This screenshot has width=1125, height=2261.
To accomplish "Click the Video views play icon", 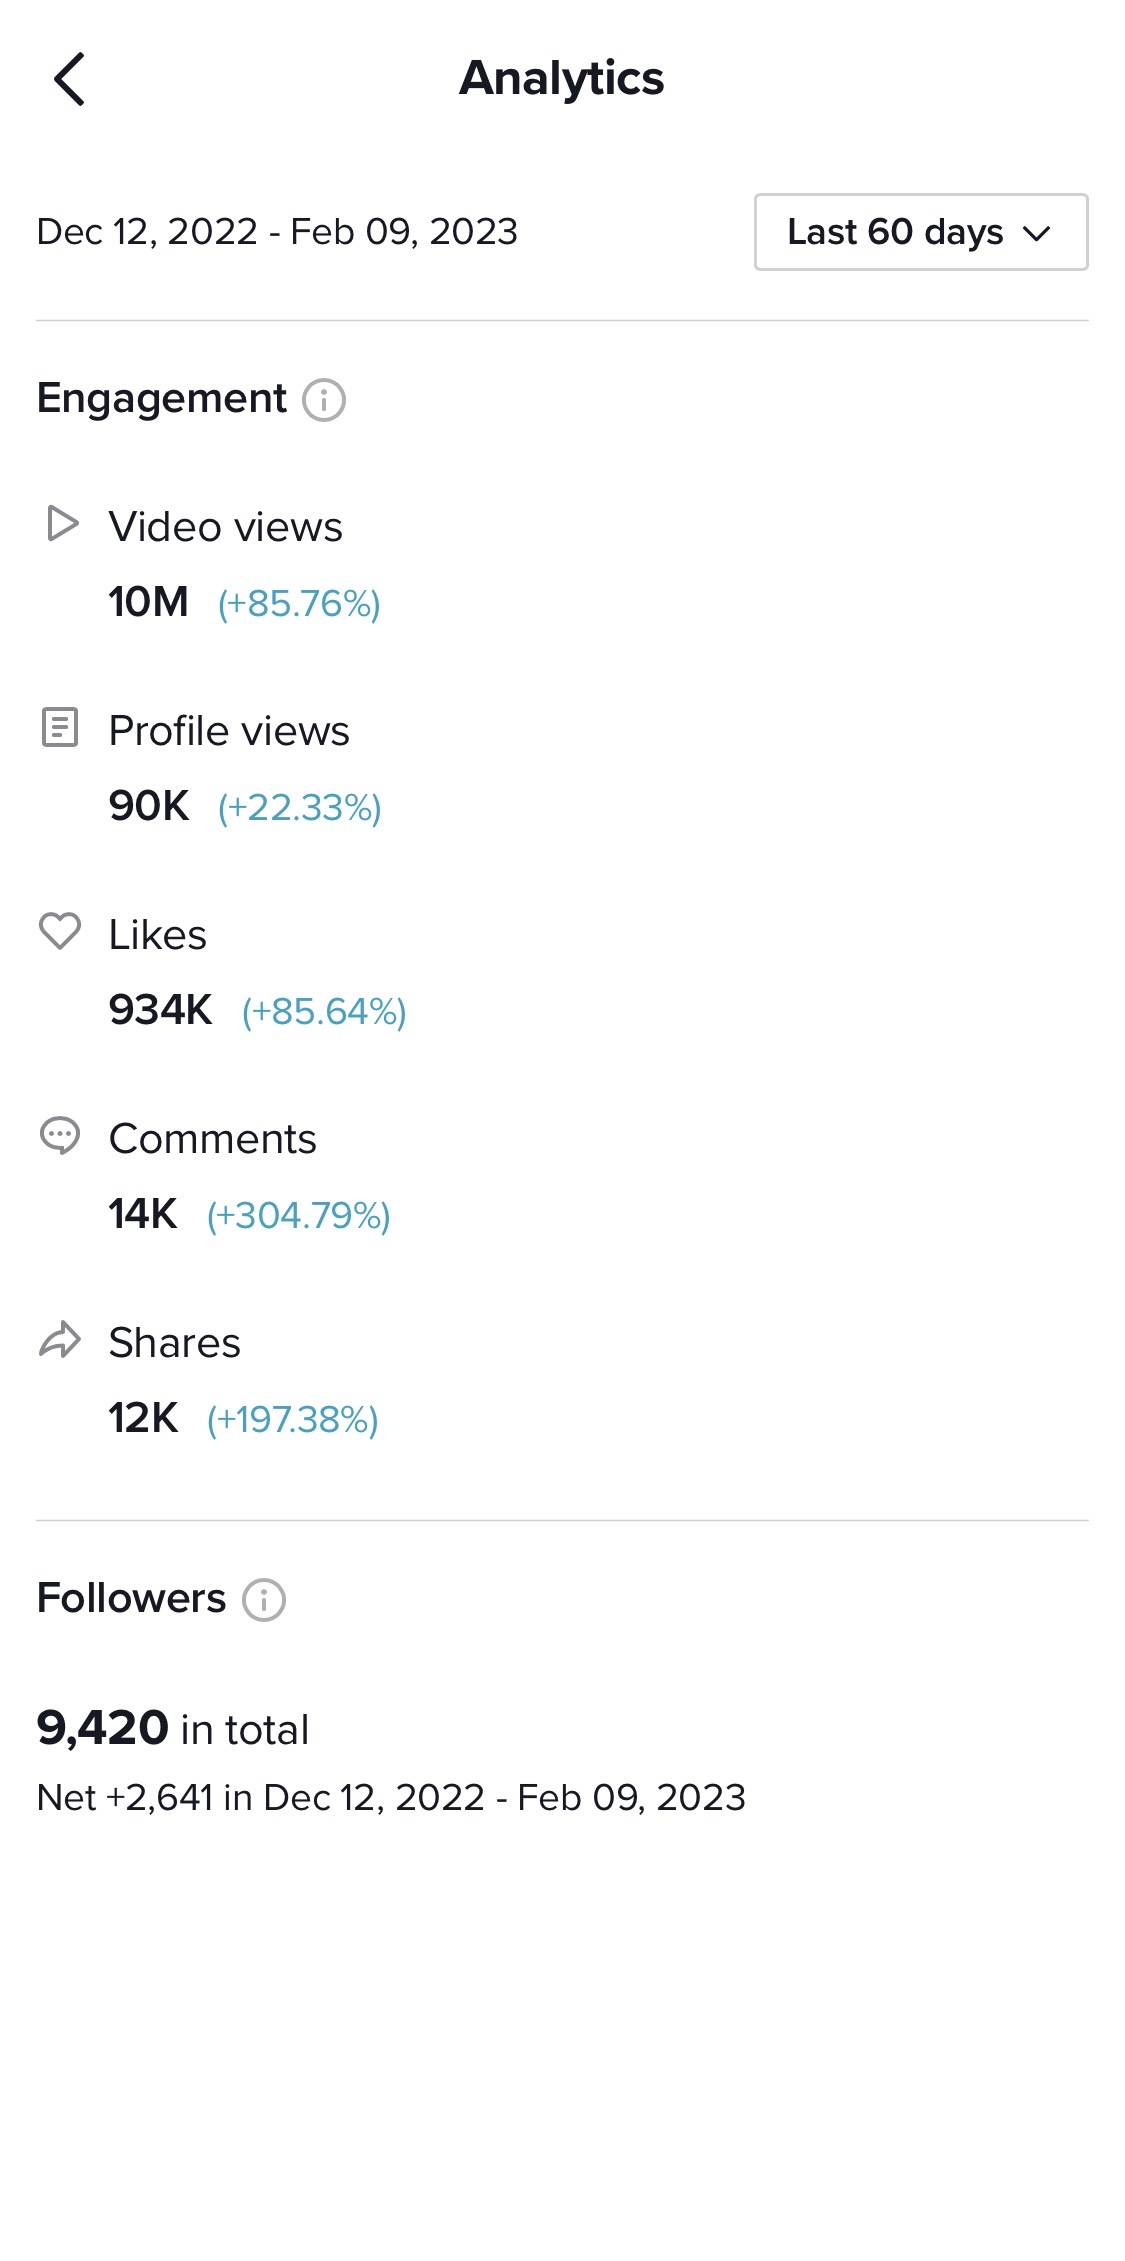I will coord(62,524).
